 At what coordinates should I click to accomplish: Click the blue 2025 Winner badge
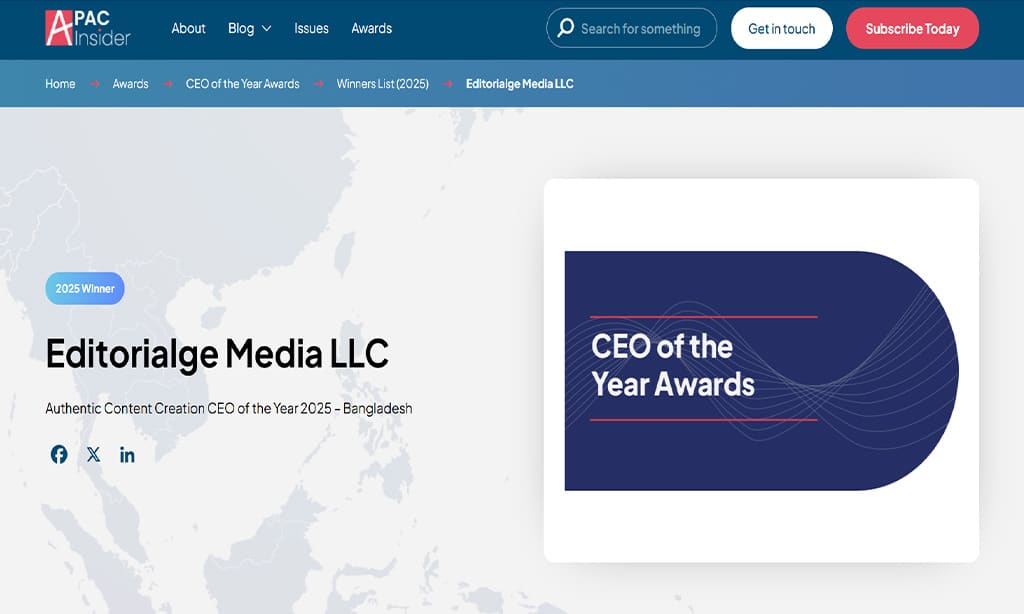[x=84, y=287]
